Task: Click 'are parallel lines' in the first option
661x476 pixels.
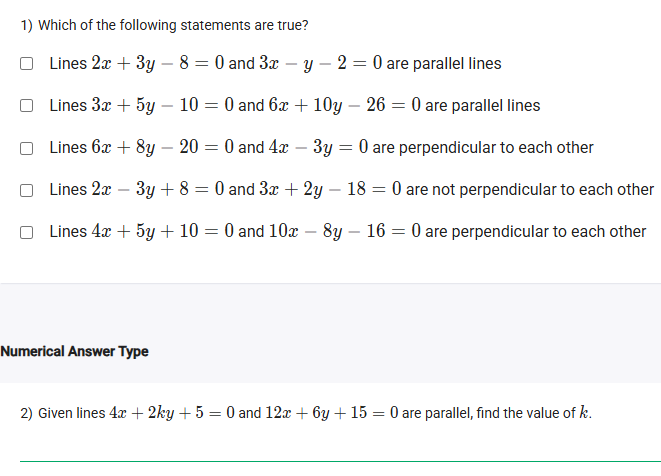Action: click(x=444, y=64)
